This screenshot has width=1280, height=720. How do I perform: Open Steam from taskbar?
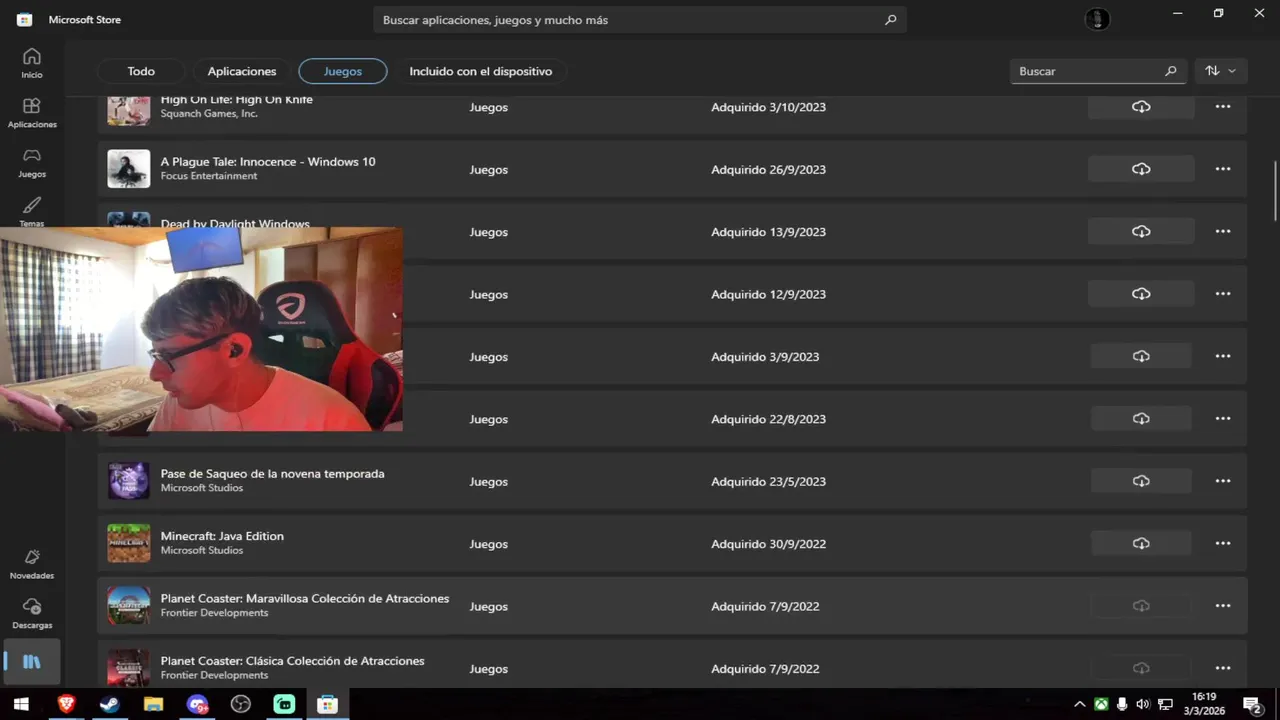109,704
